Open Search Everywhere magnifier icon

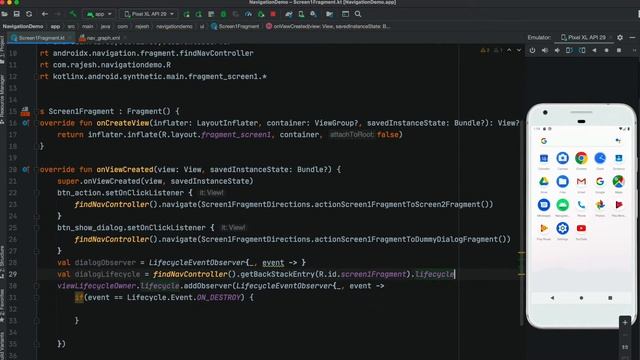coord(358,14)
